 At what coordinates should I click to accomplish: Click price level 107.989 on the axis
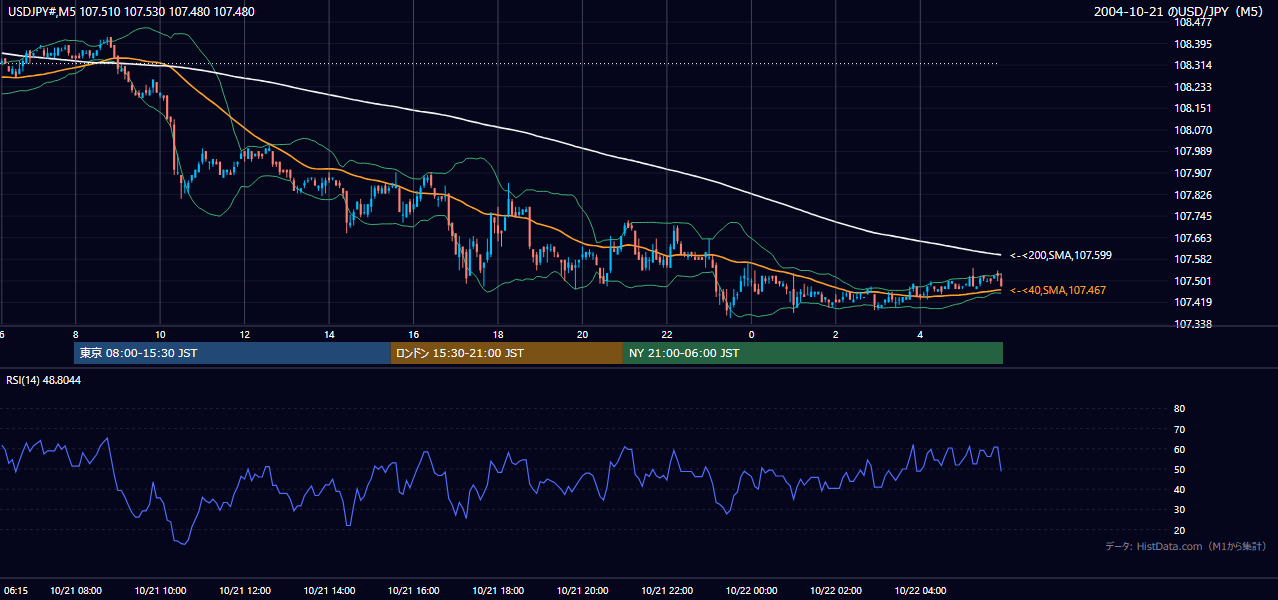tap(1192, 151)
